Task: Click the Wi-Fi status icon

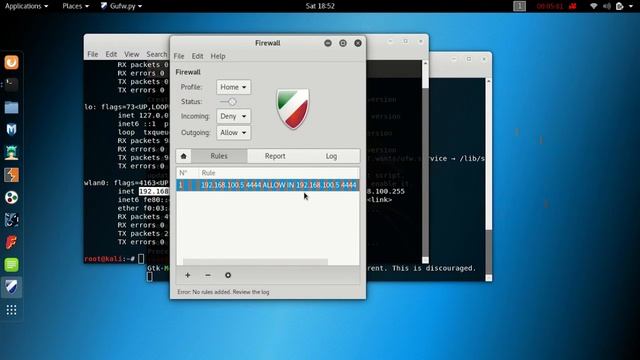Action: 594,6
